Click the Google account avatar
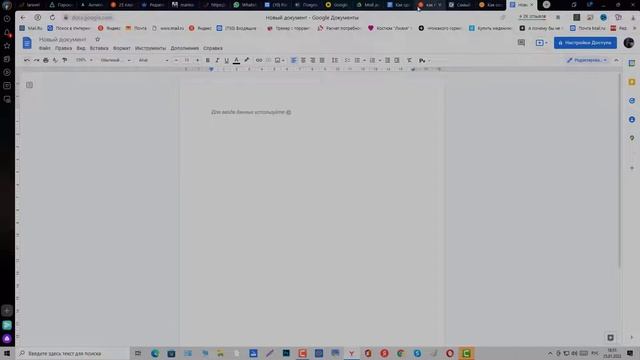Screen dimensions: 640x360 pyautogui.click(x=629, y=42)
